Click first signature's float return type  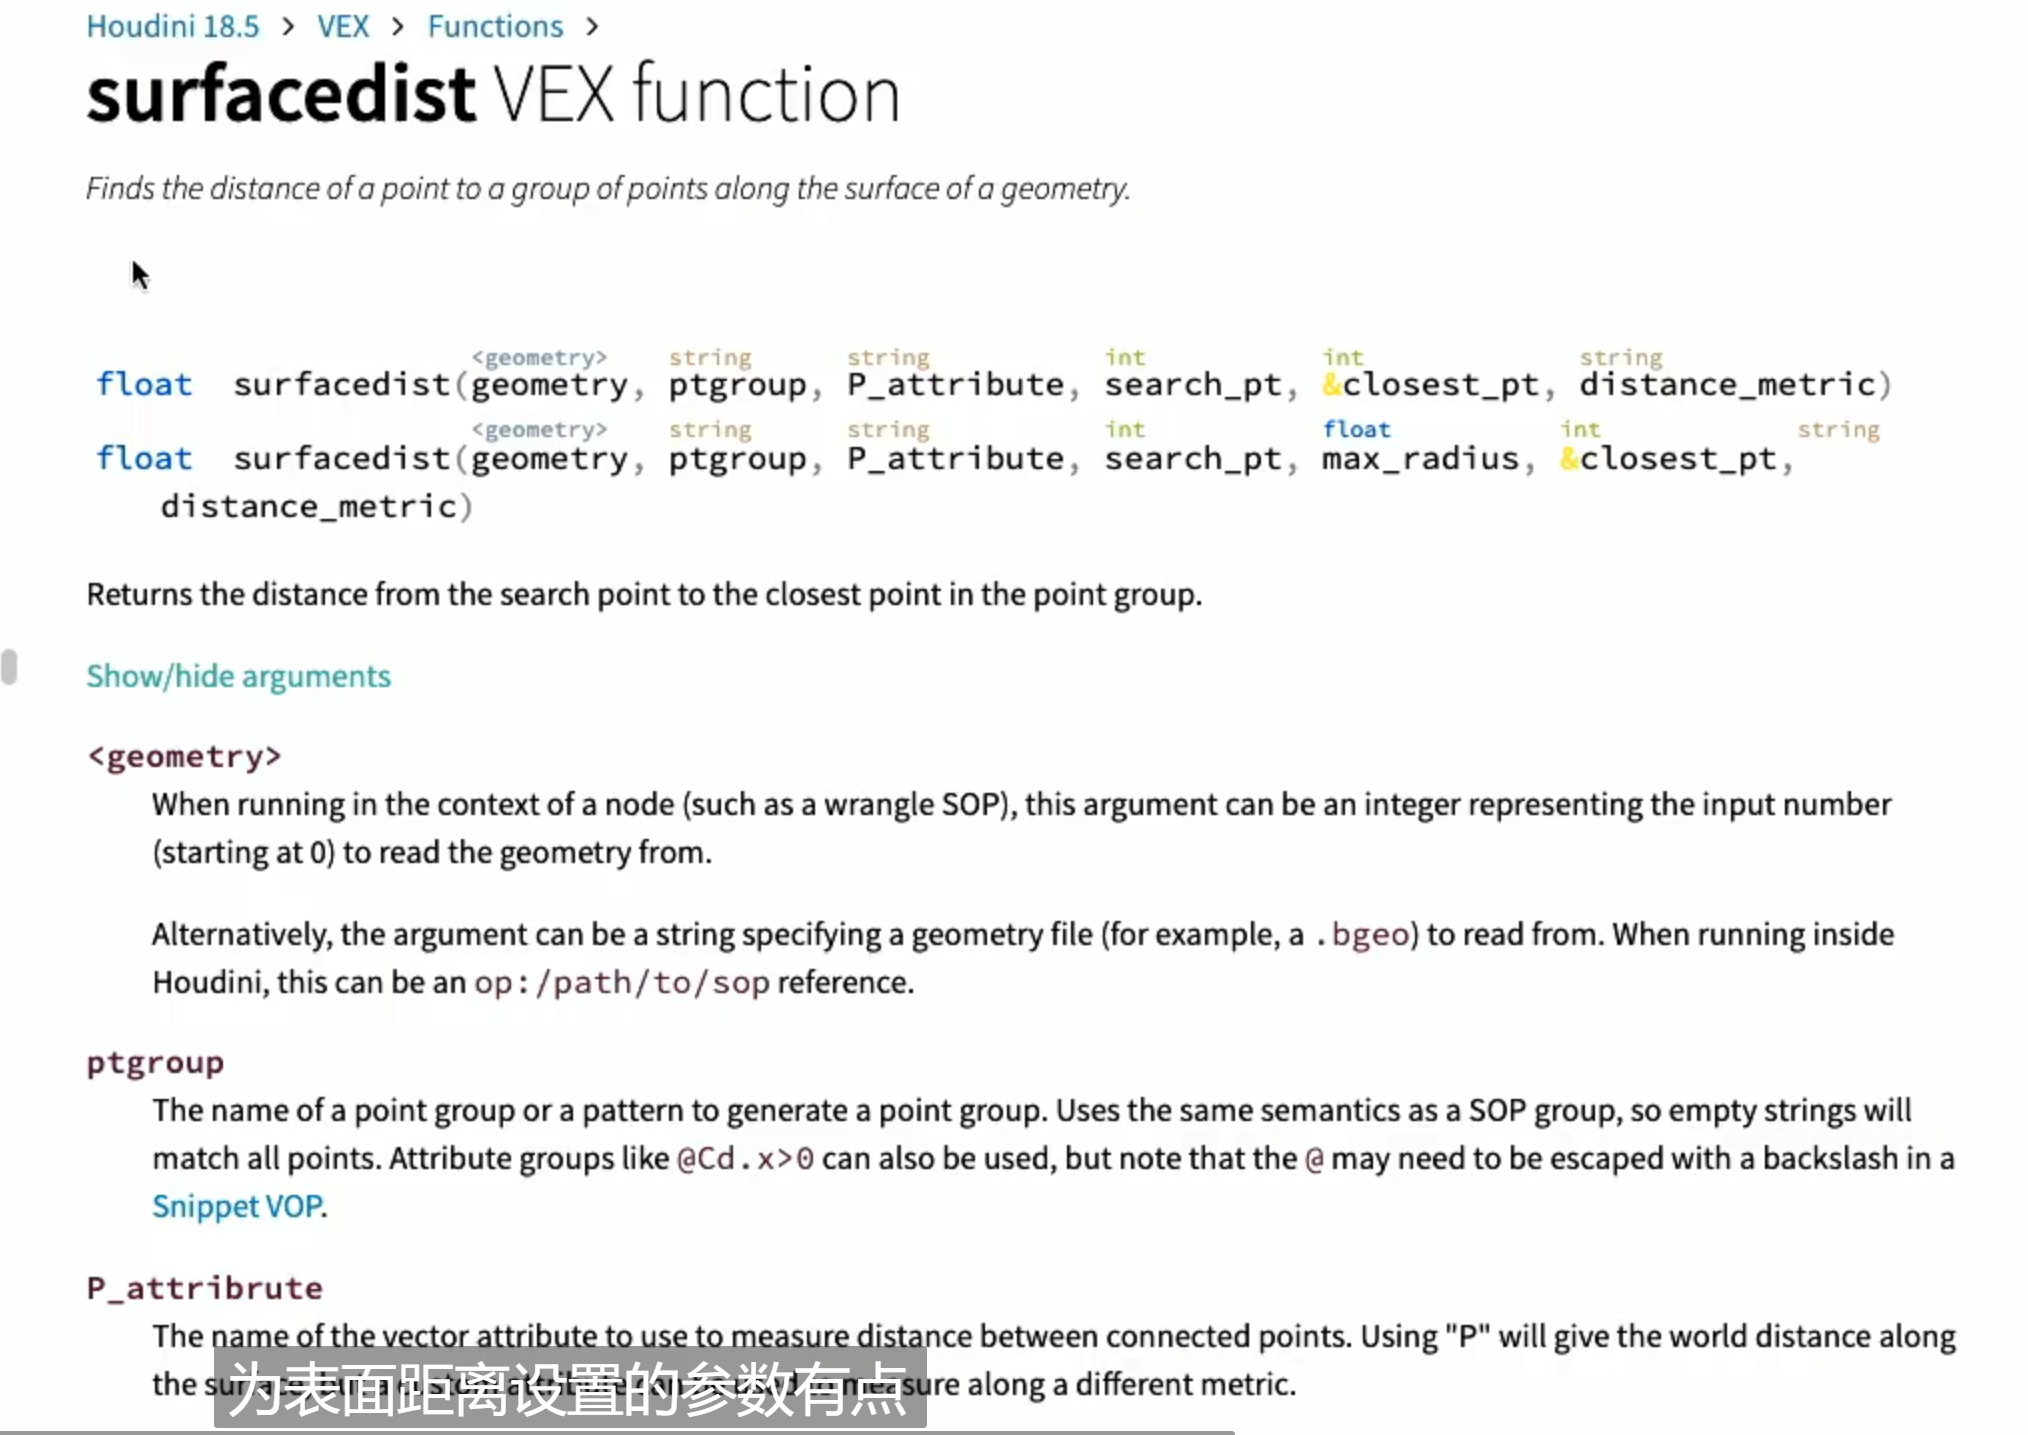click(144, 384)
